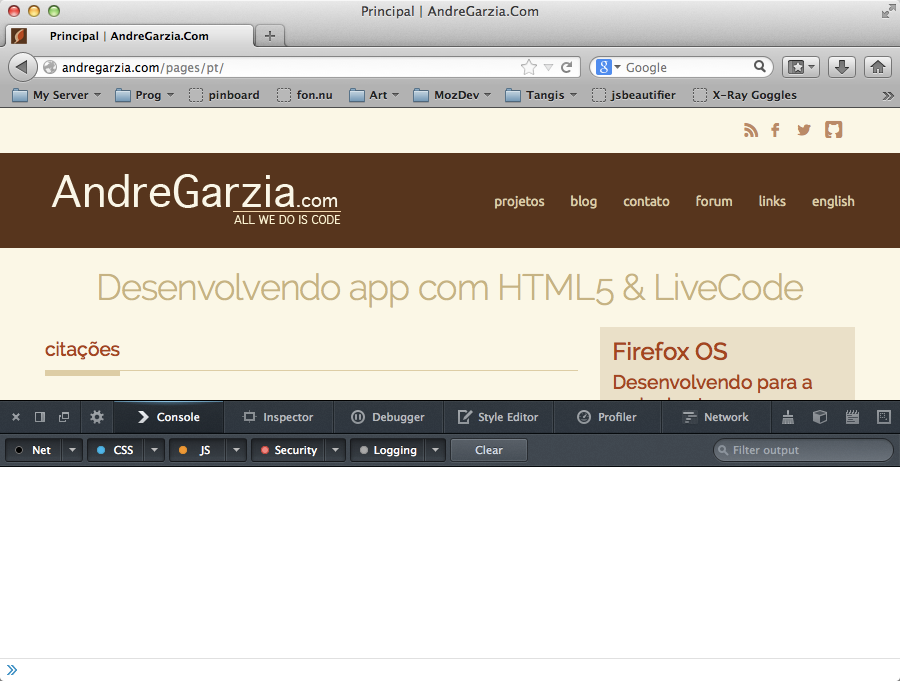
Task: Open the site's RSS feed icon
Action: (751, 129)
